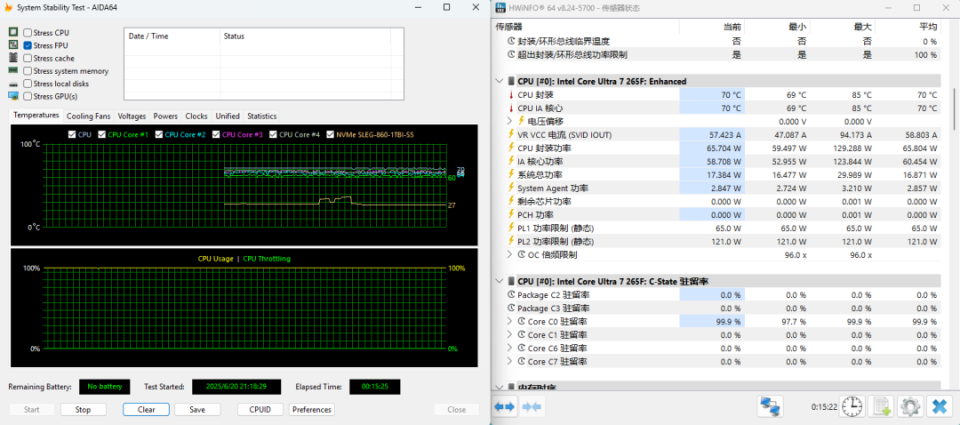Screen dimensions: 960x425
Task: Enable Stress cache checkbox
Action: [x=28, y=58]
